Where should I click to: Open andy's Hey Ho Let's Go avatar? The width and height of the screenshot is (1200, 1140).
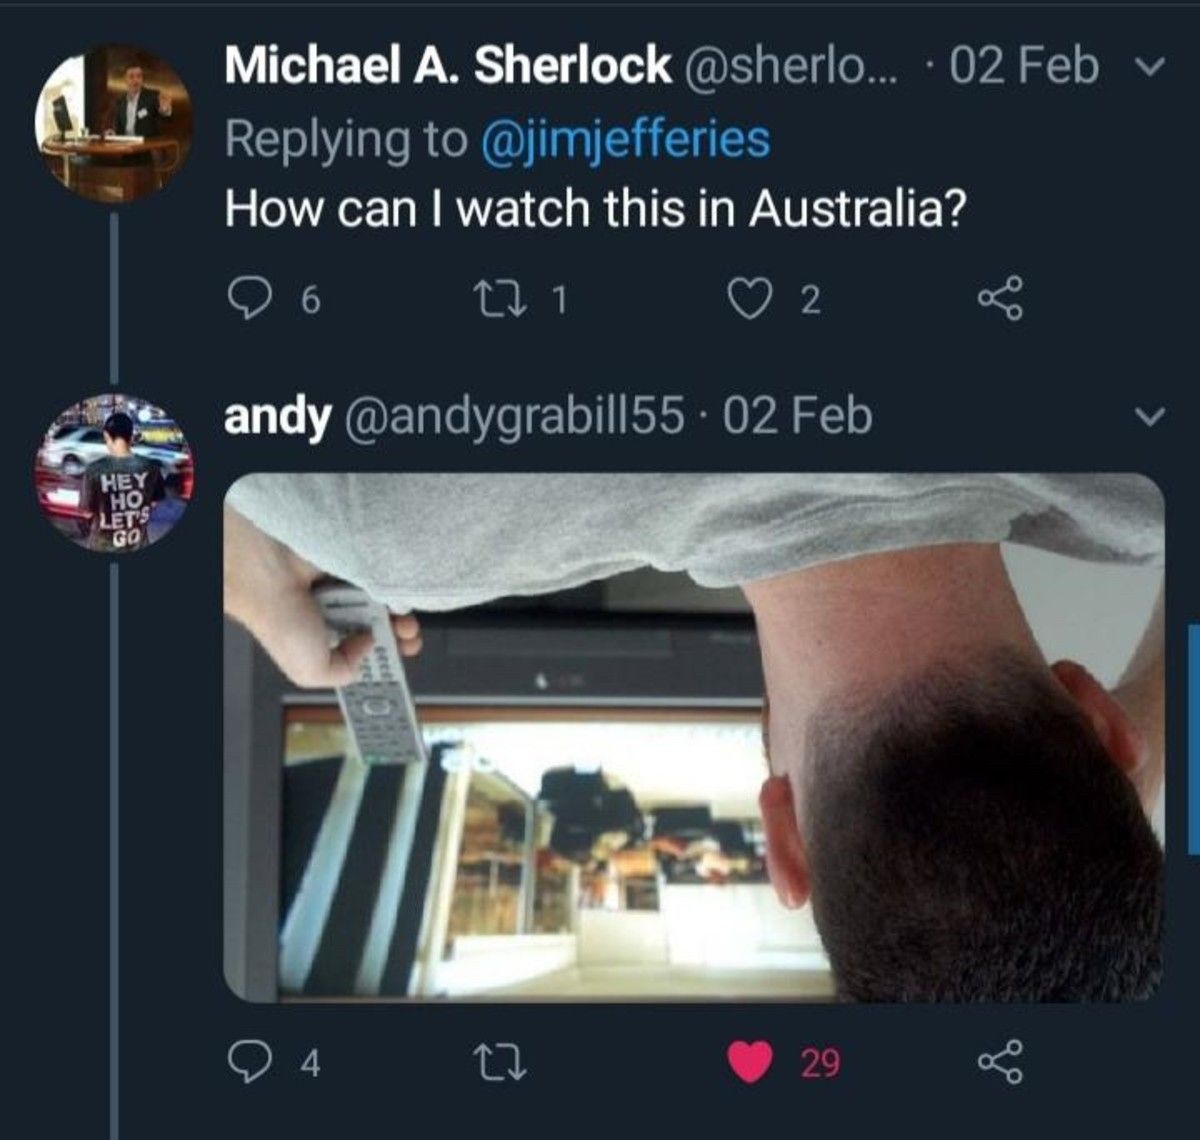(x=113, y=473)
